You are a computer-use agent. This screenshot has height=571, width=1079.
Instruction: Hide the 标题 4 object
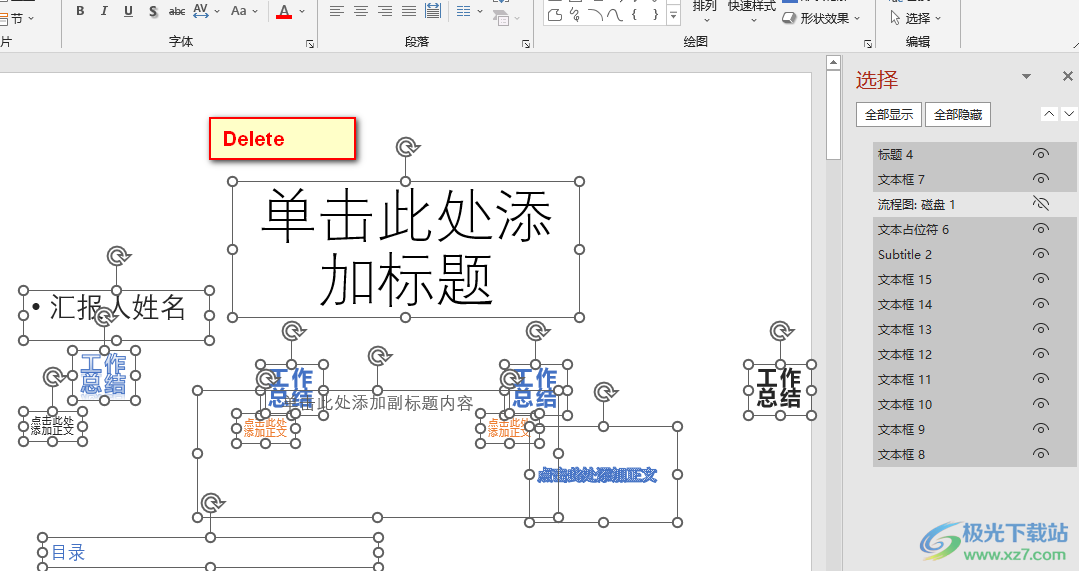coord(1041,154)
